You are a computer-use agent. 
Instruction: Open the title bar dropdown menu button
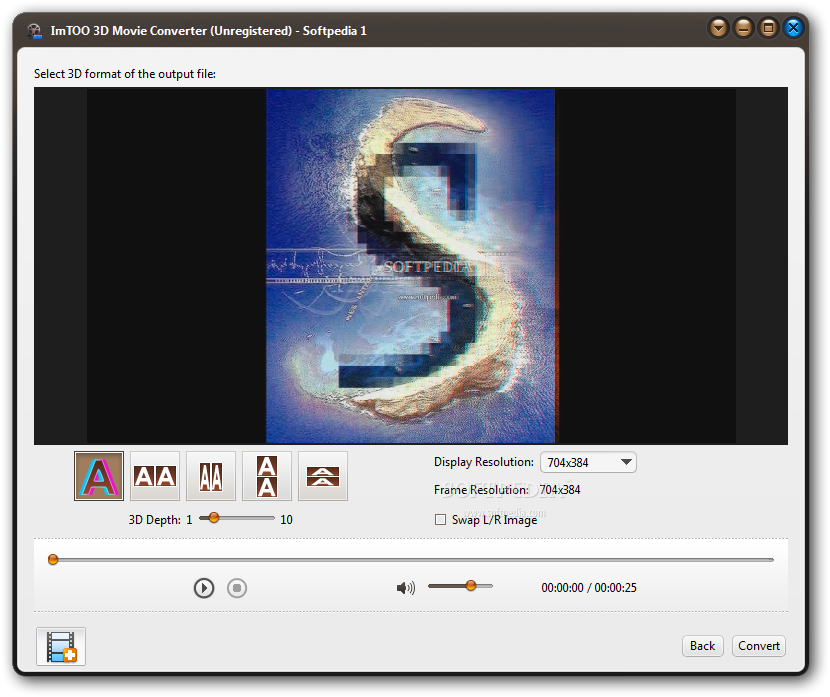tap(718, 28)
